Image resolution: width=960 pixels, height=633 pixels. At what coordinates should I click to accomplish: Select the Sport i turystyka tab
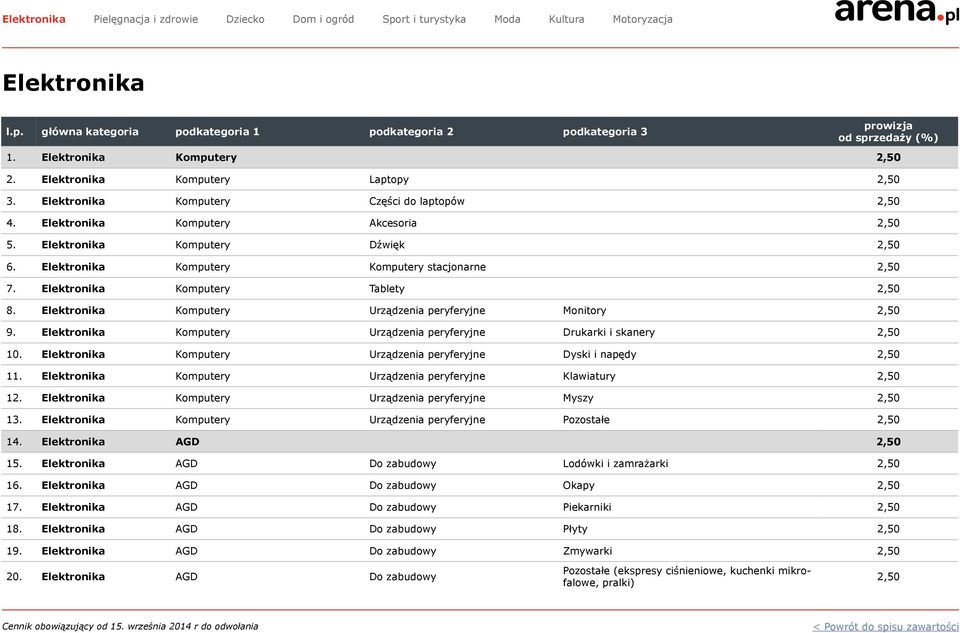424,19
